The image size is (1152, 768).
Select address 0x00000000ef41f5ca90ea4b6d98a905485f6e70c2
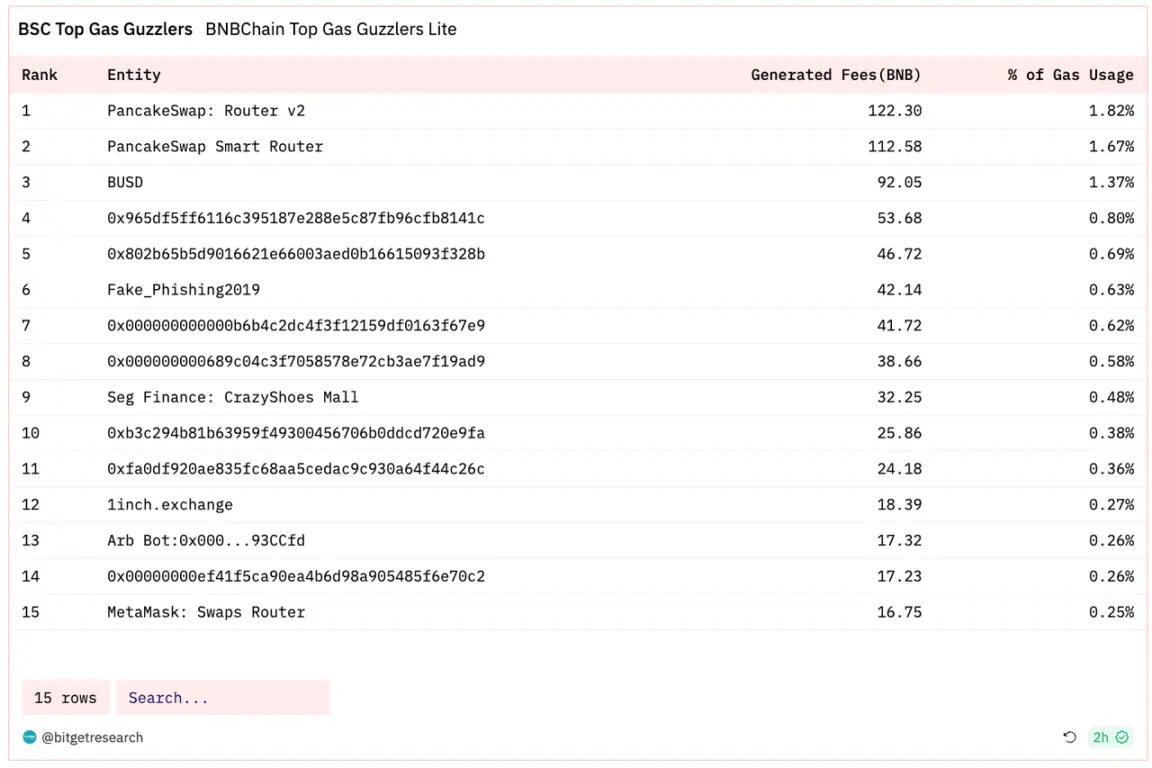pos(296,576)
